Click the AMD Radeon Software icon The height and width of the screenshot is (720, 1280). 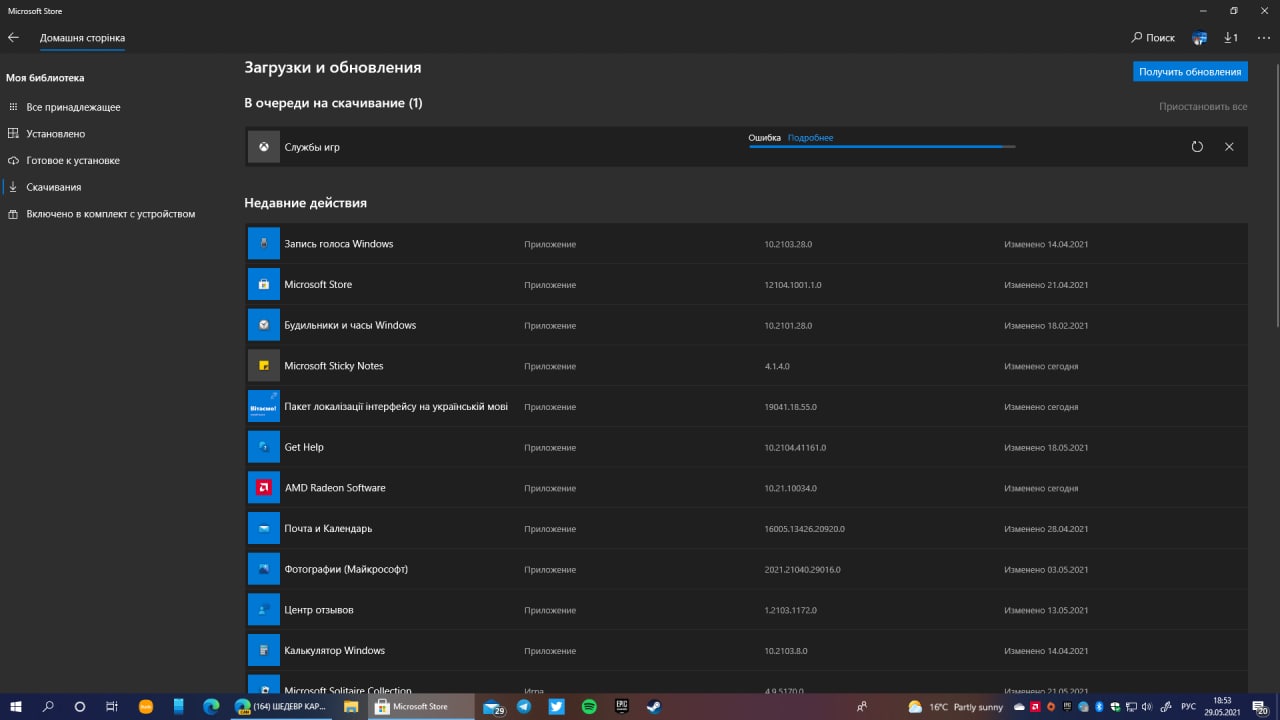point(263,488)
